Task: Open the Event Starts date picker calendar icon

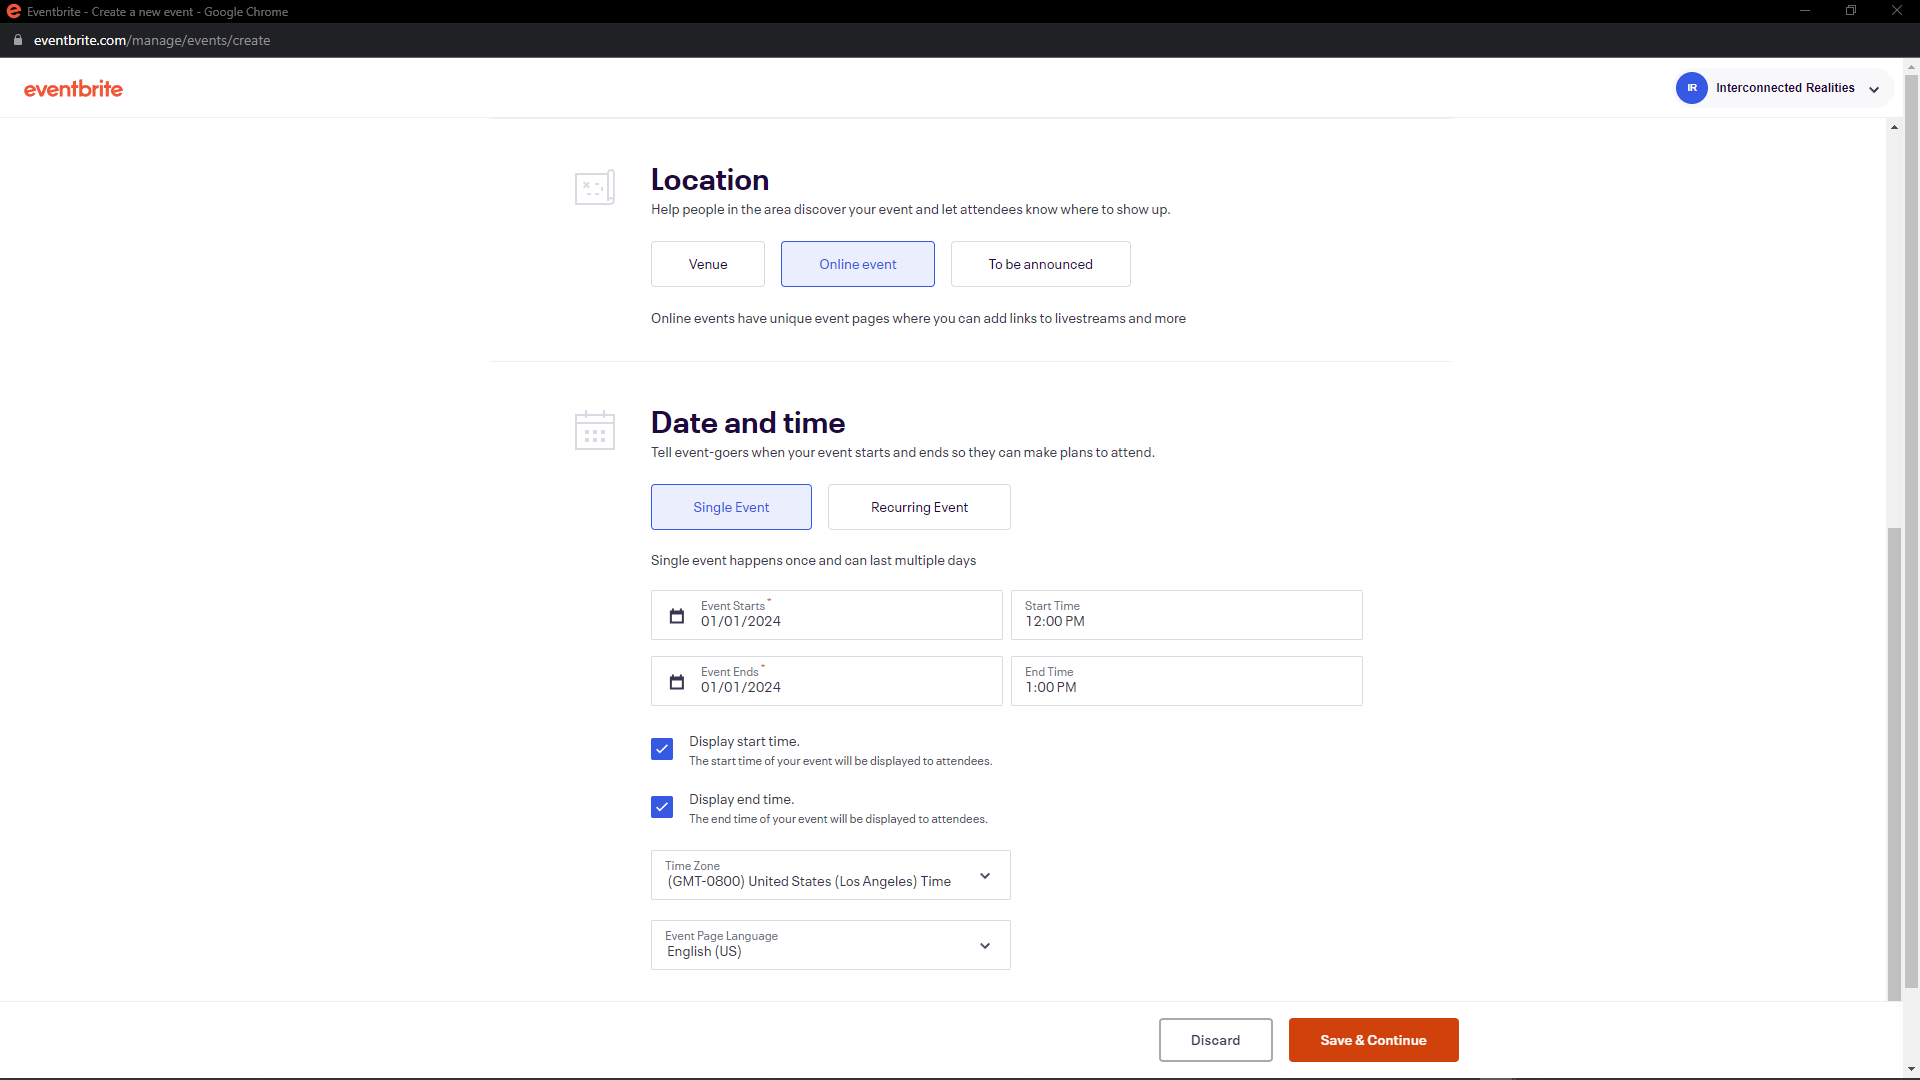Action: click(676, 615)
